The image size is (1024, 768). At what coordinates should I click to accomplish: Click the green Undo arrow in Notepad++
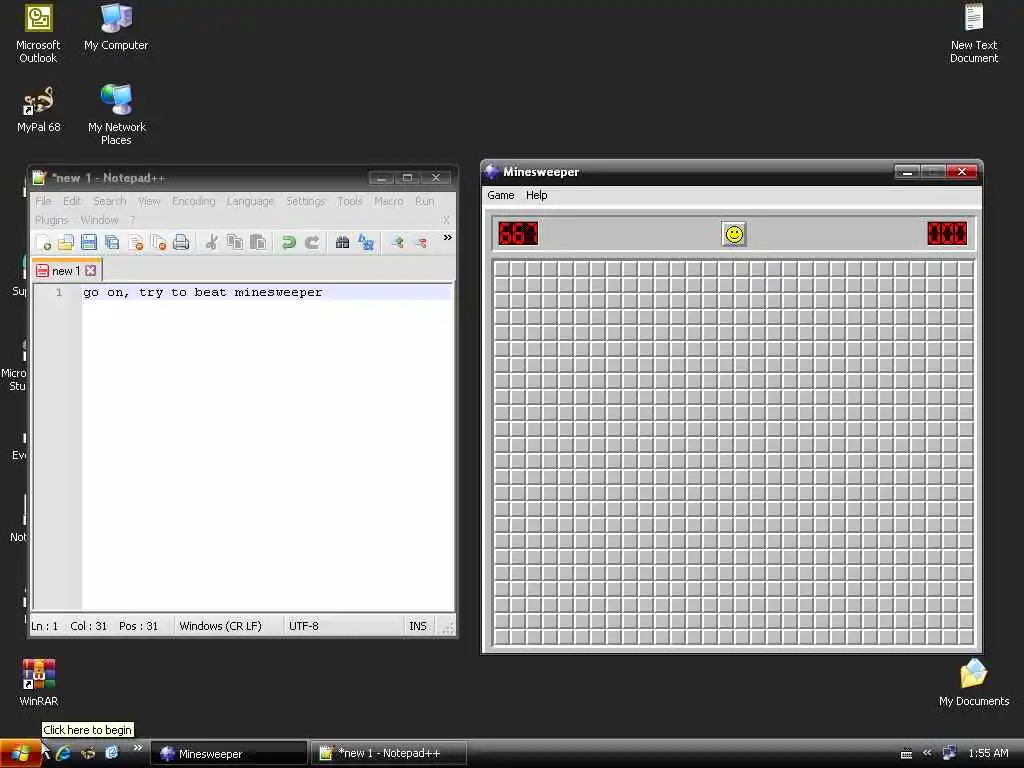pyautogui.click(x=288, y=242)
